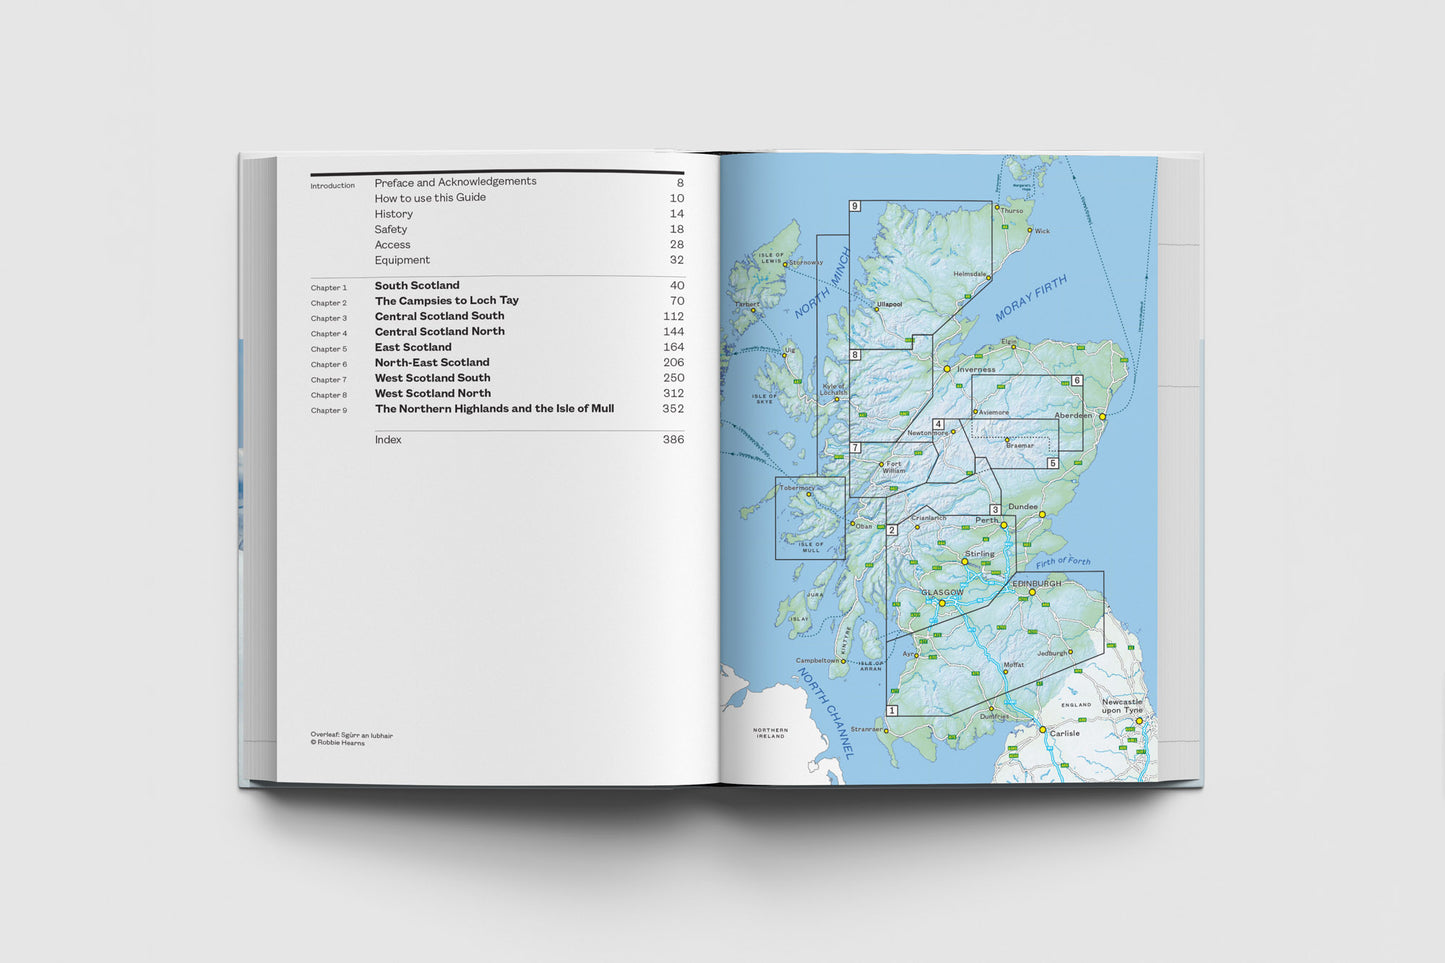Image resolution: width=1445 pixels, height=963 pixels.
Task: Open the How to use this Guide entry
Action: pos(430,197)
